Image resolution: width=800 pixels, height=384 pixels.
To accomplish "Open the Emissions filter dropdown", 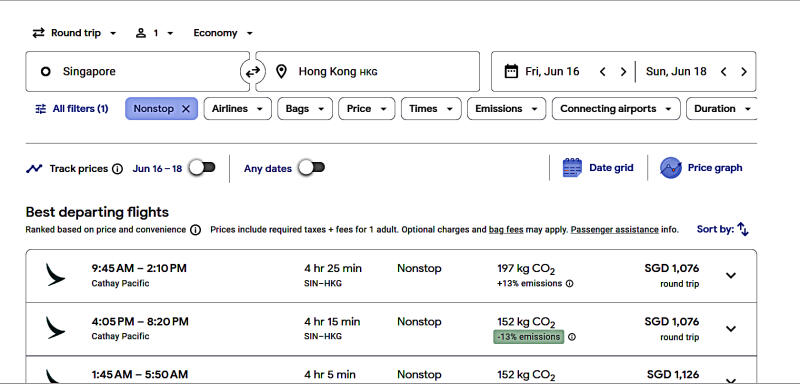I will [506, 109].
